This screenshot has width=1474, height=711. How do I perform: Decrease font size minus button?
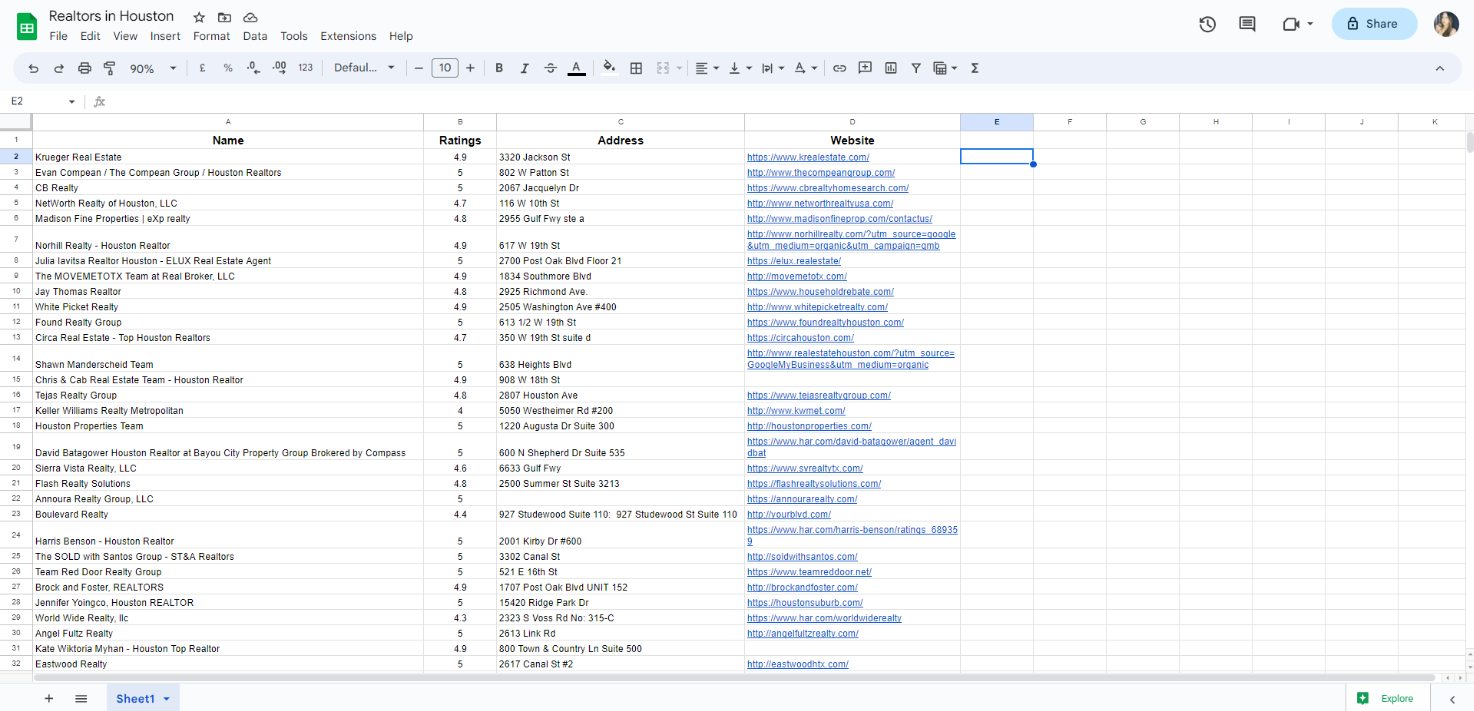(419, 68)
